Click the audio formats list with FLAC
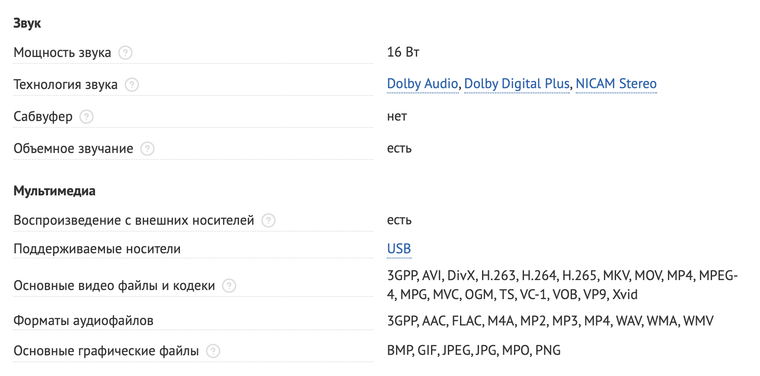Viewport: 760px width, 376px height. click(x=550, y=321)
